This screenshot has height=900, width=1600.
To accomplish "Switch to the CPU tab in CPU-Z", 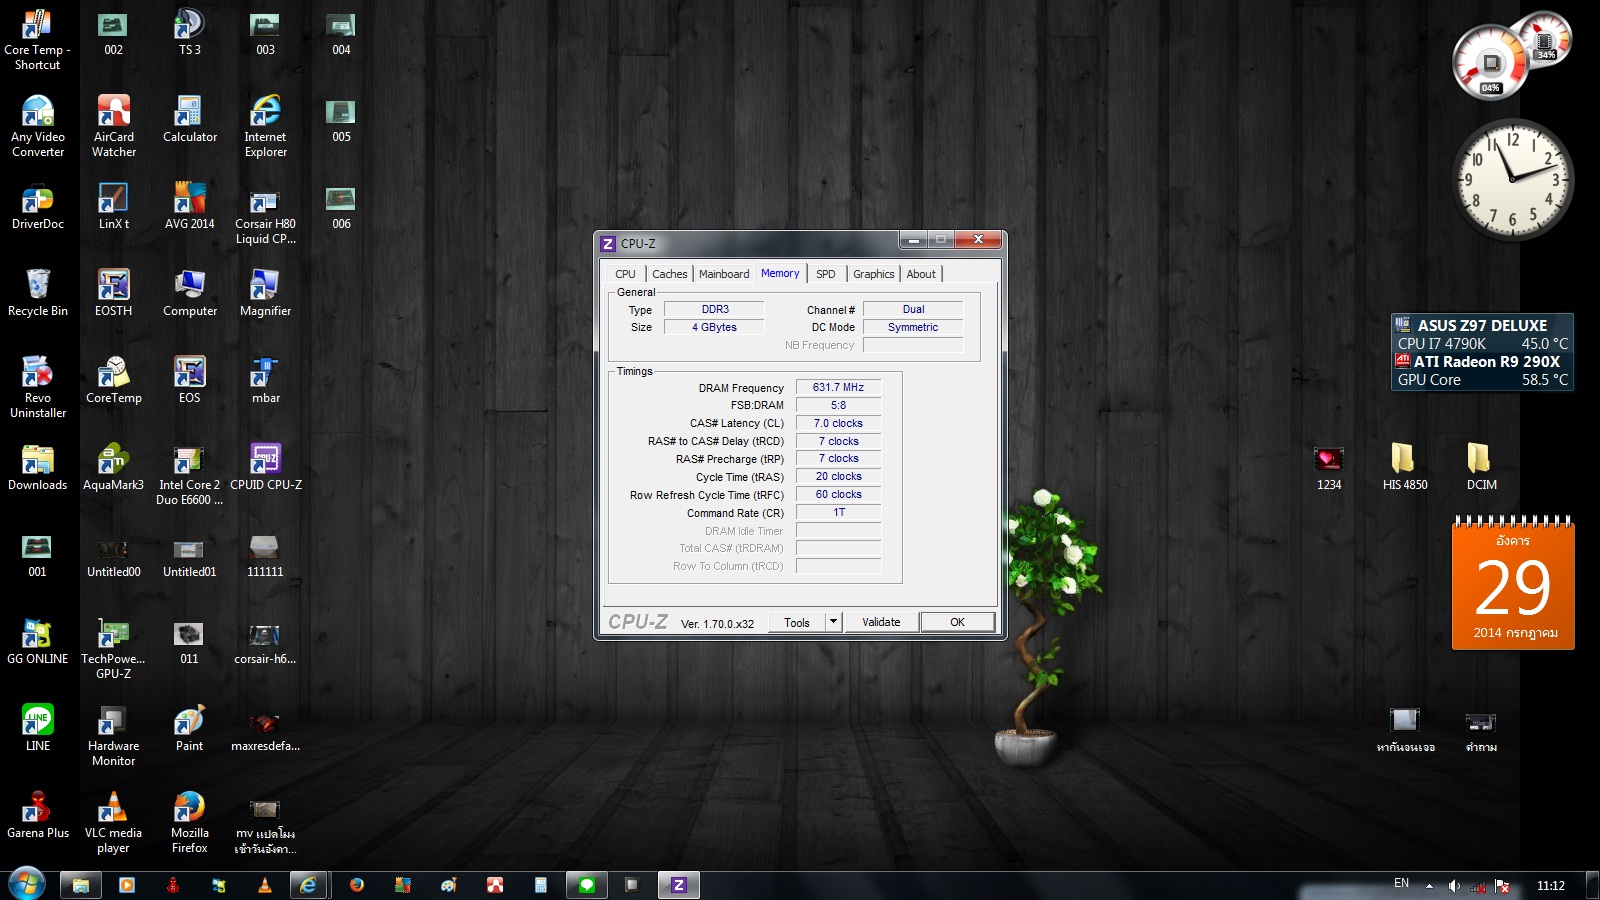I will (625, 274).
